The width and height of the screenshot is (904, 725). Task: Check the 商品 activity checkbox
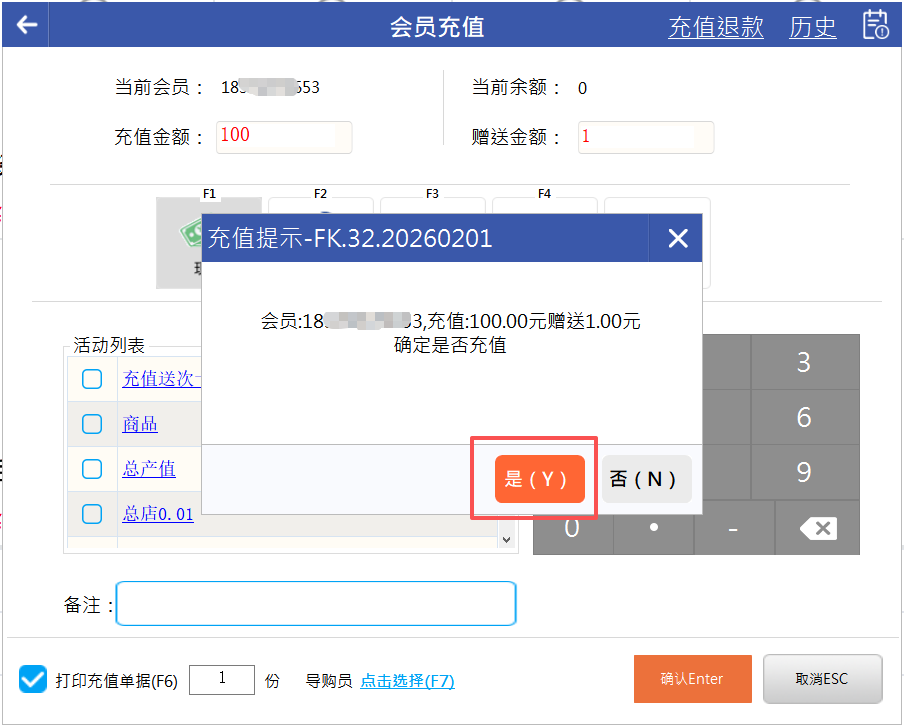(x=92, y=424)
